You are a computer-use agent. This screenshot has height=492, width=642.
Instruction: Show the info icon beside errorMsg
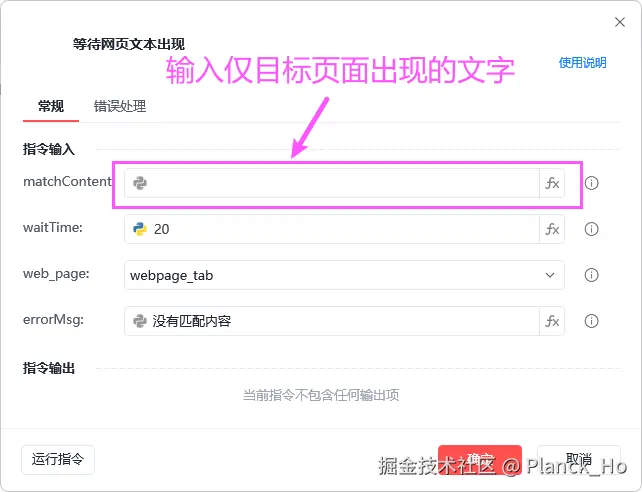tap(591, 321)
